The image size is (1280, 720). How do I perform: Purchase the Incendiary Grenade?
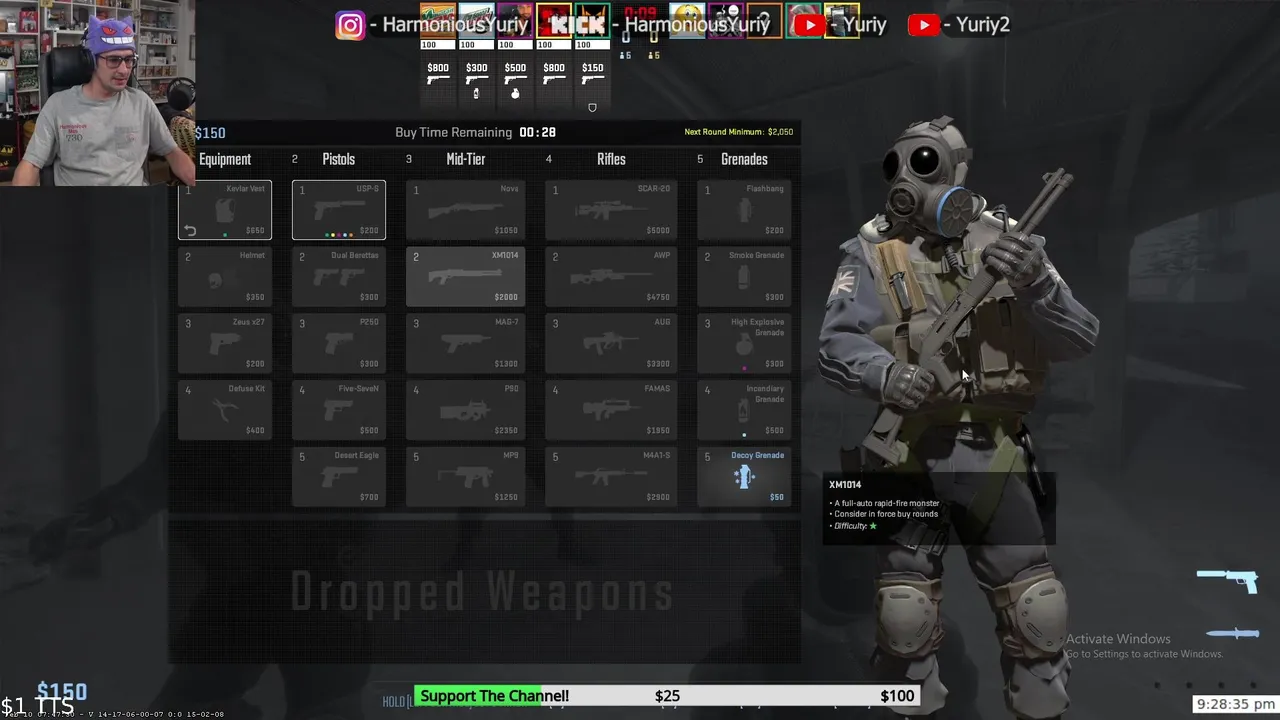tap(744, 410)
